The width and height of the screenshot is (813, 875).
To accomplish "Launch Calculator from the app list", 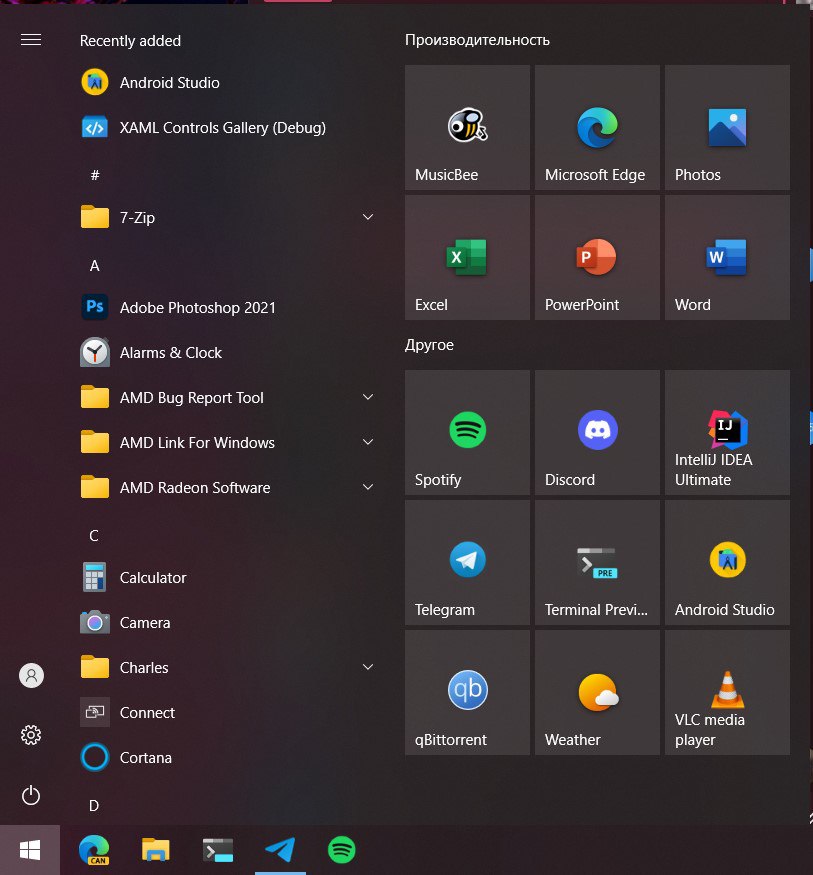I will [x=229, y=578].
